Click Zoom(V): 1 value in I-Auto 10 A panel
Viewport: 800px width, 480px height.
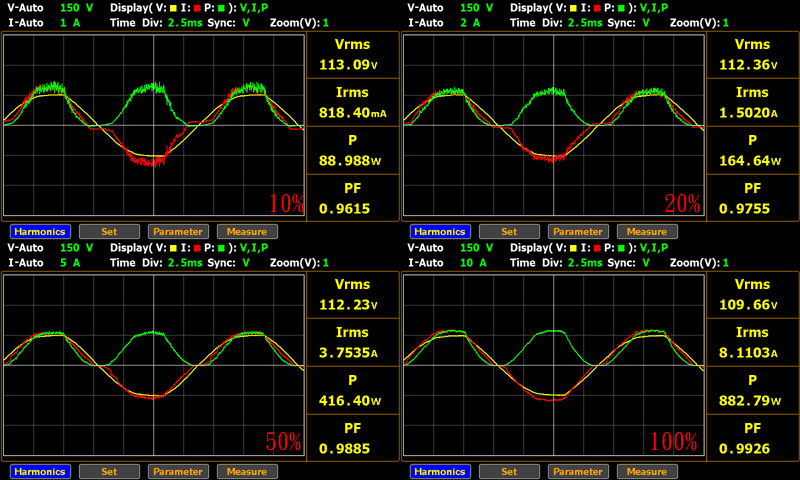[726, 263]
